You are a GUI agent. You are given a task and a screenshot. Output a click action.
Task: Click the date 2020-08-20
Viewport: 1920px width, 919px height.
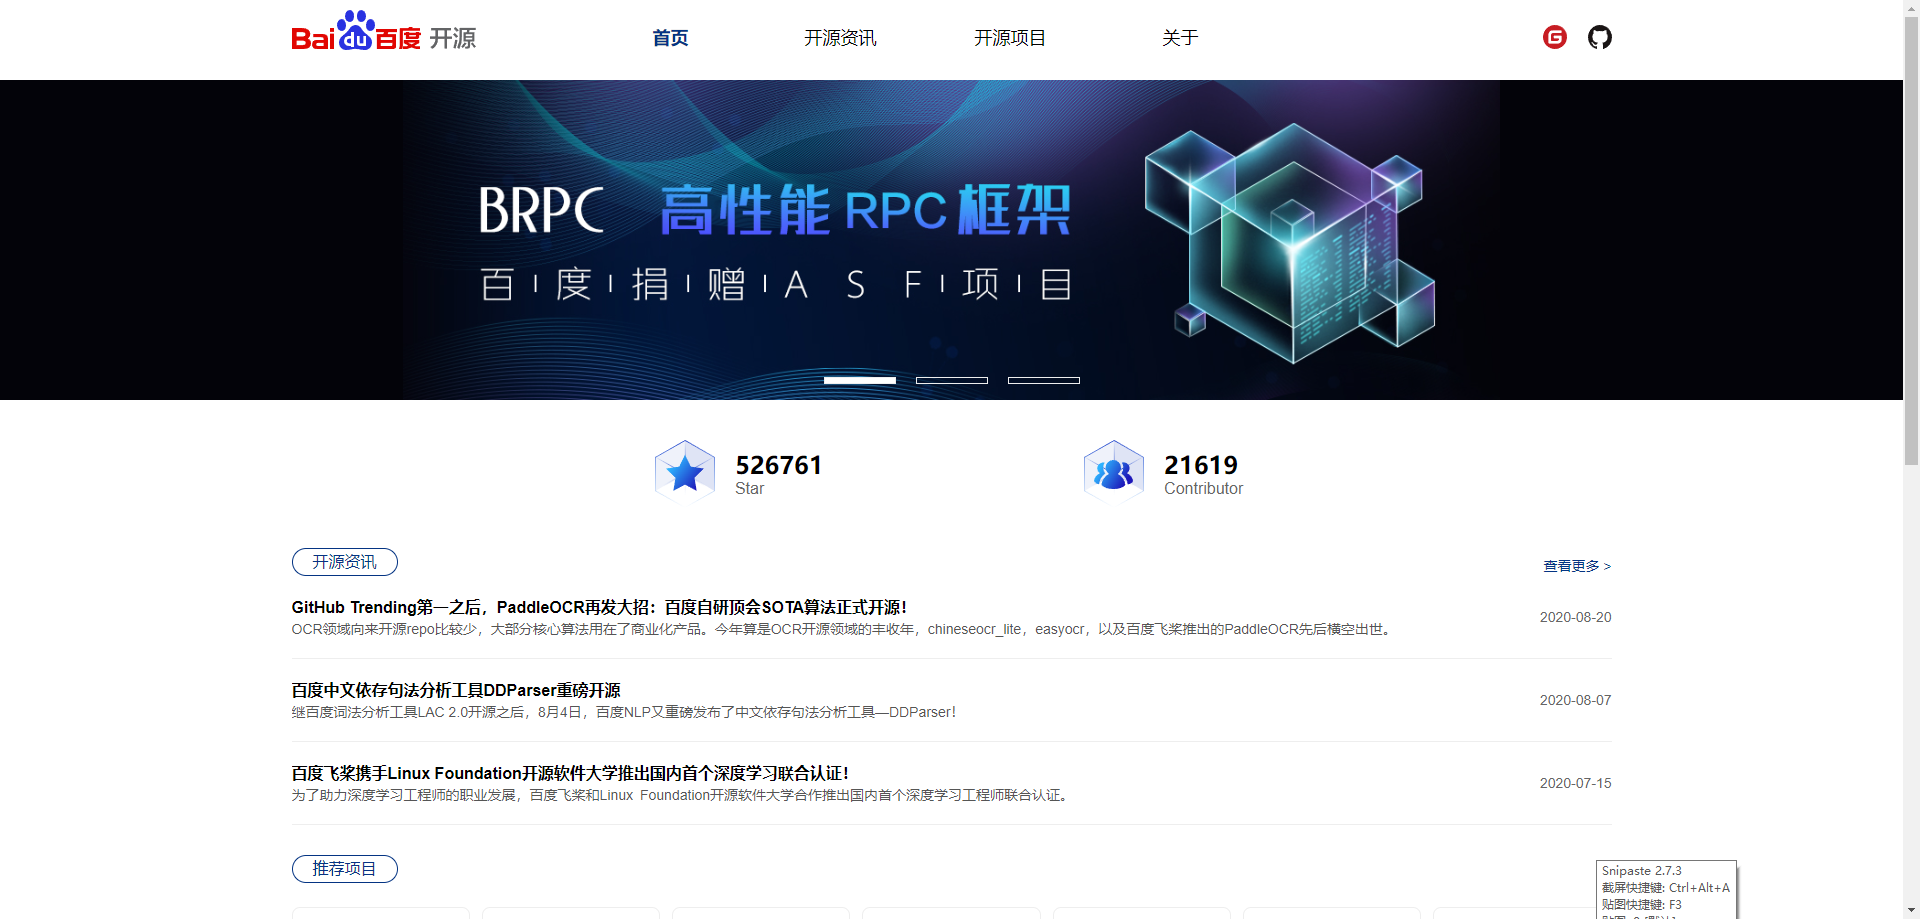point(1575,617)
